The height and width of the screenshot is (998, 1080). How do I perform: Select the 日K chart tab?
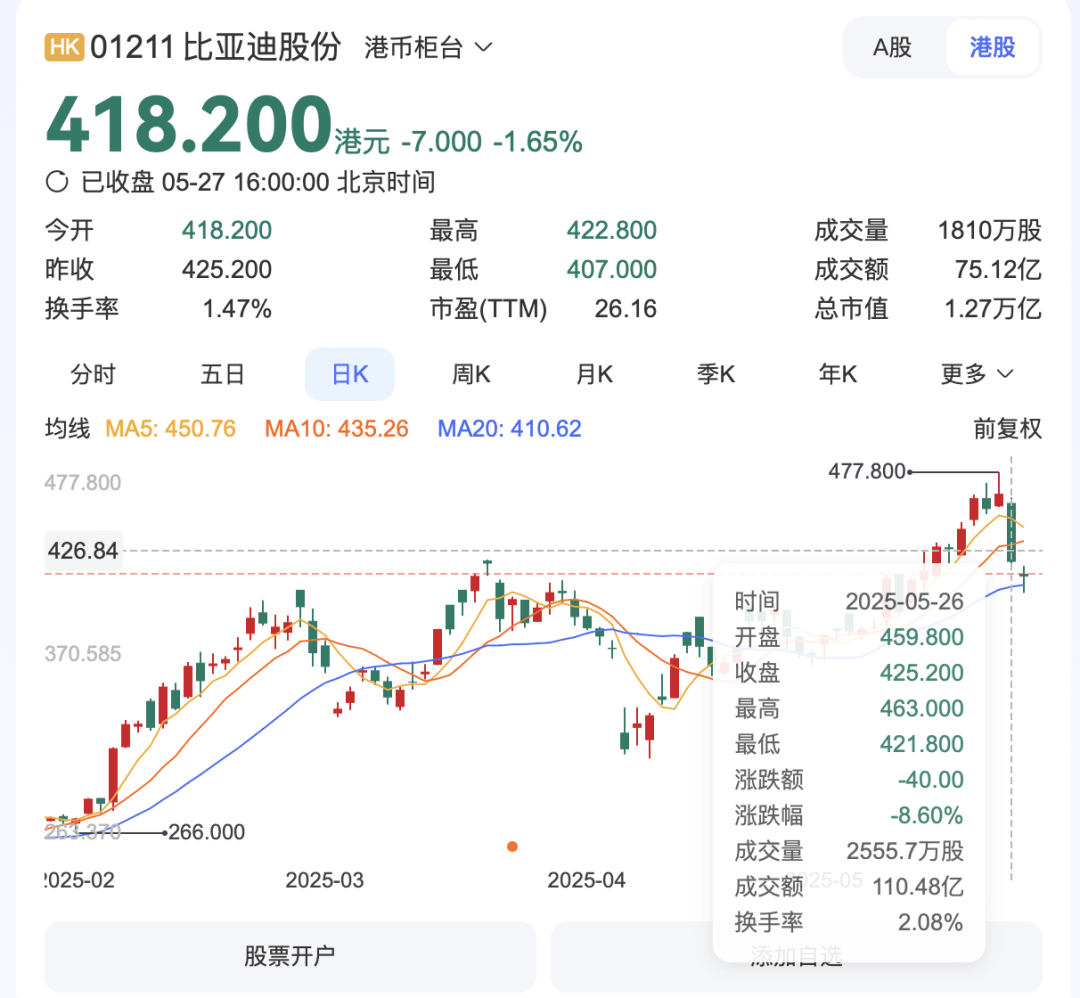click(x=350, y=374)
